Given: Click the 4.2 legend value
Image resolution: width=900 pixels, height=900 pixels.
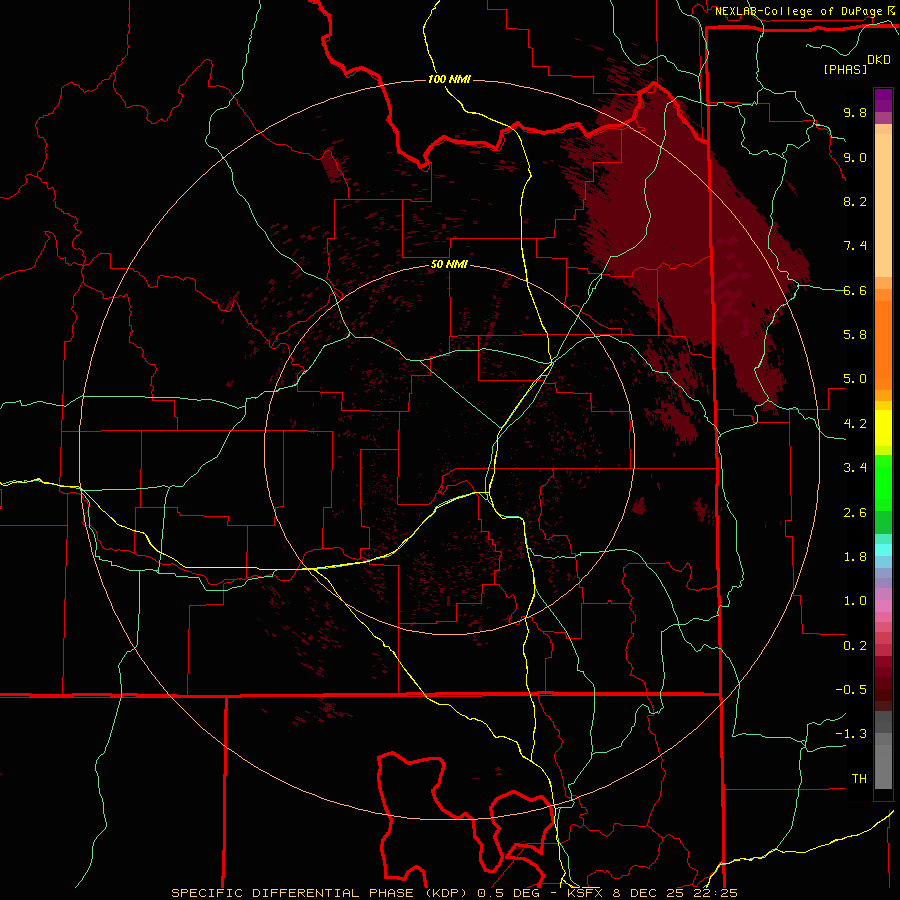Looking at the screenshot, I should 855,424.
